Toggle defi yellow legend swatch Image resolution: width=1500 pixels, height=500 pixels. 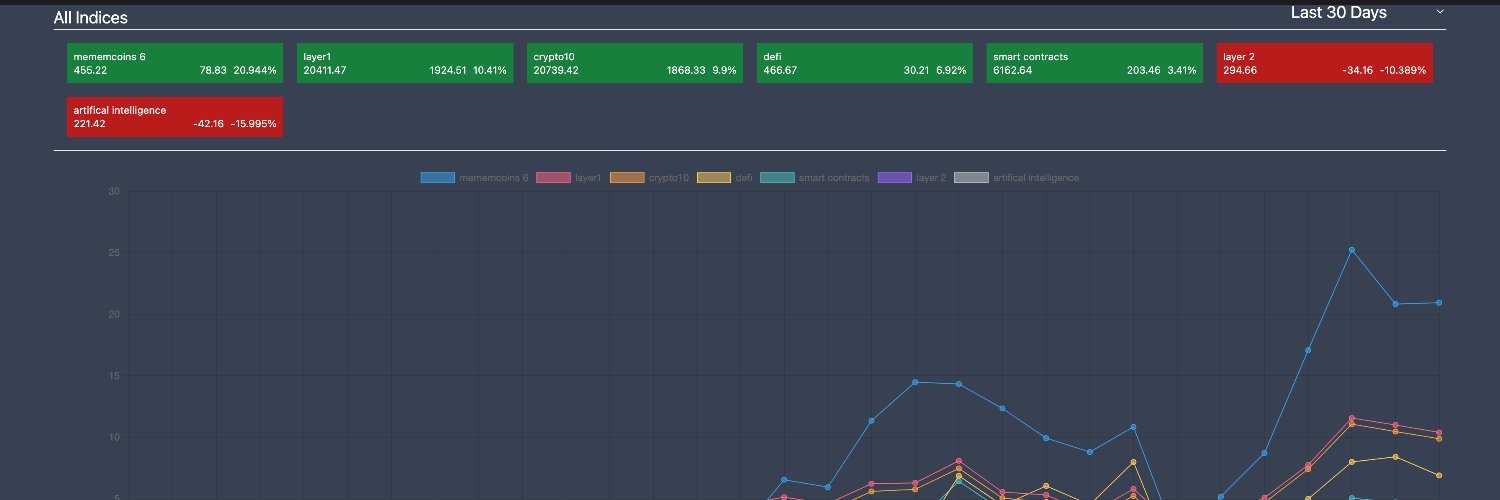(714, 178)
